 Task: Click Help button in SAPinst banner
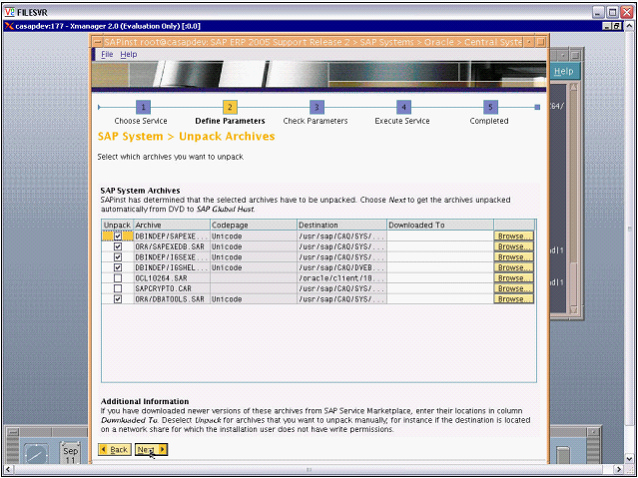tap(563, 71)
